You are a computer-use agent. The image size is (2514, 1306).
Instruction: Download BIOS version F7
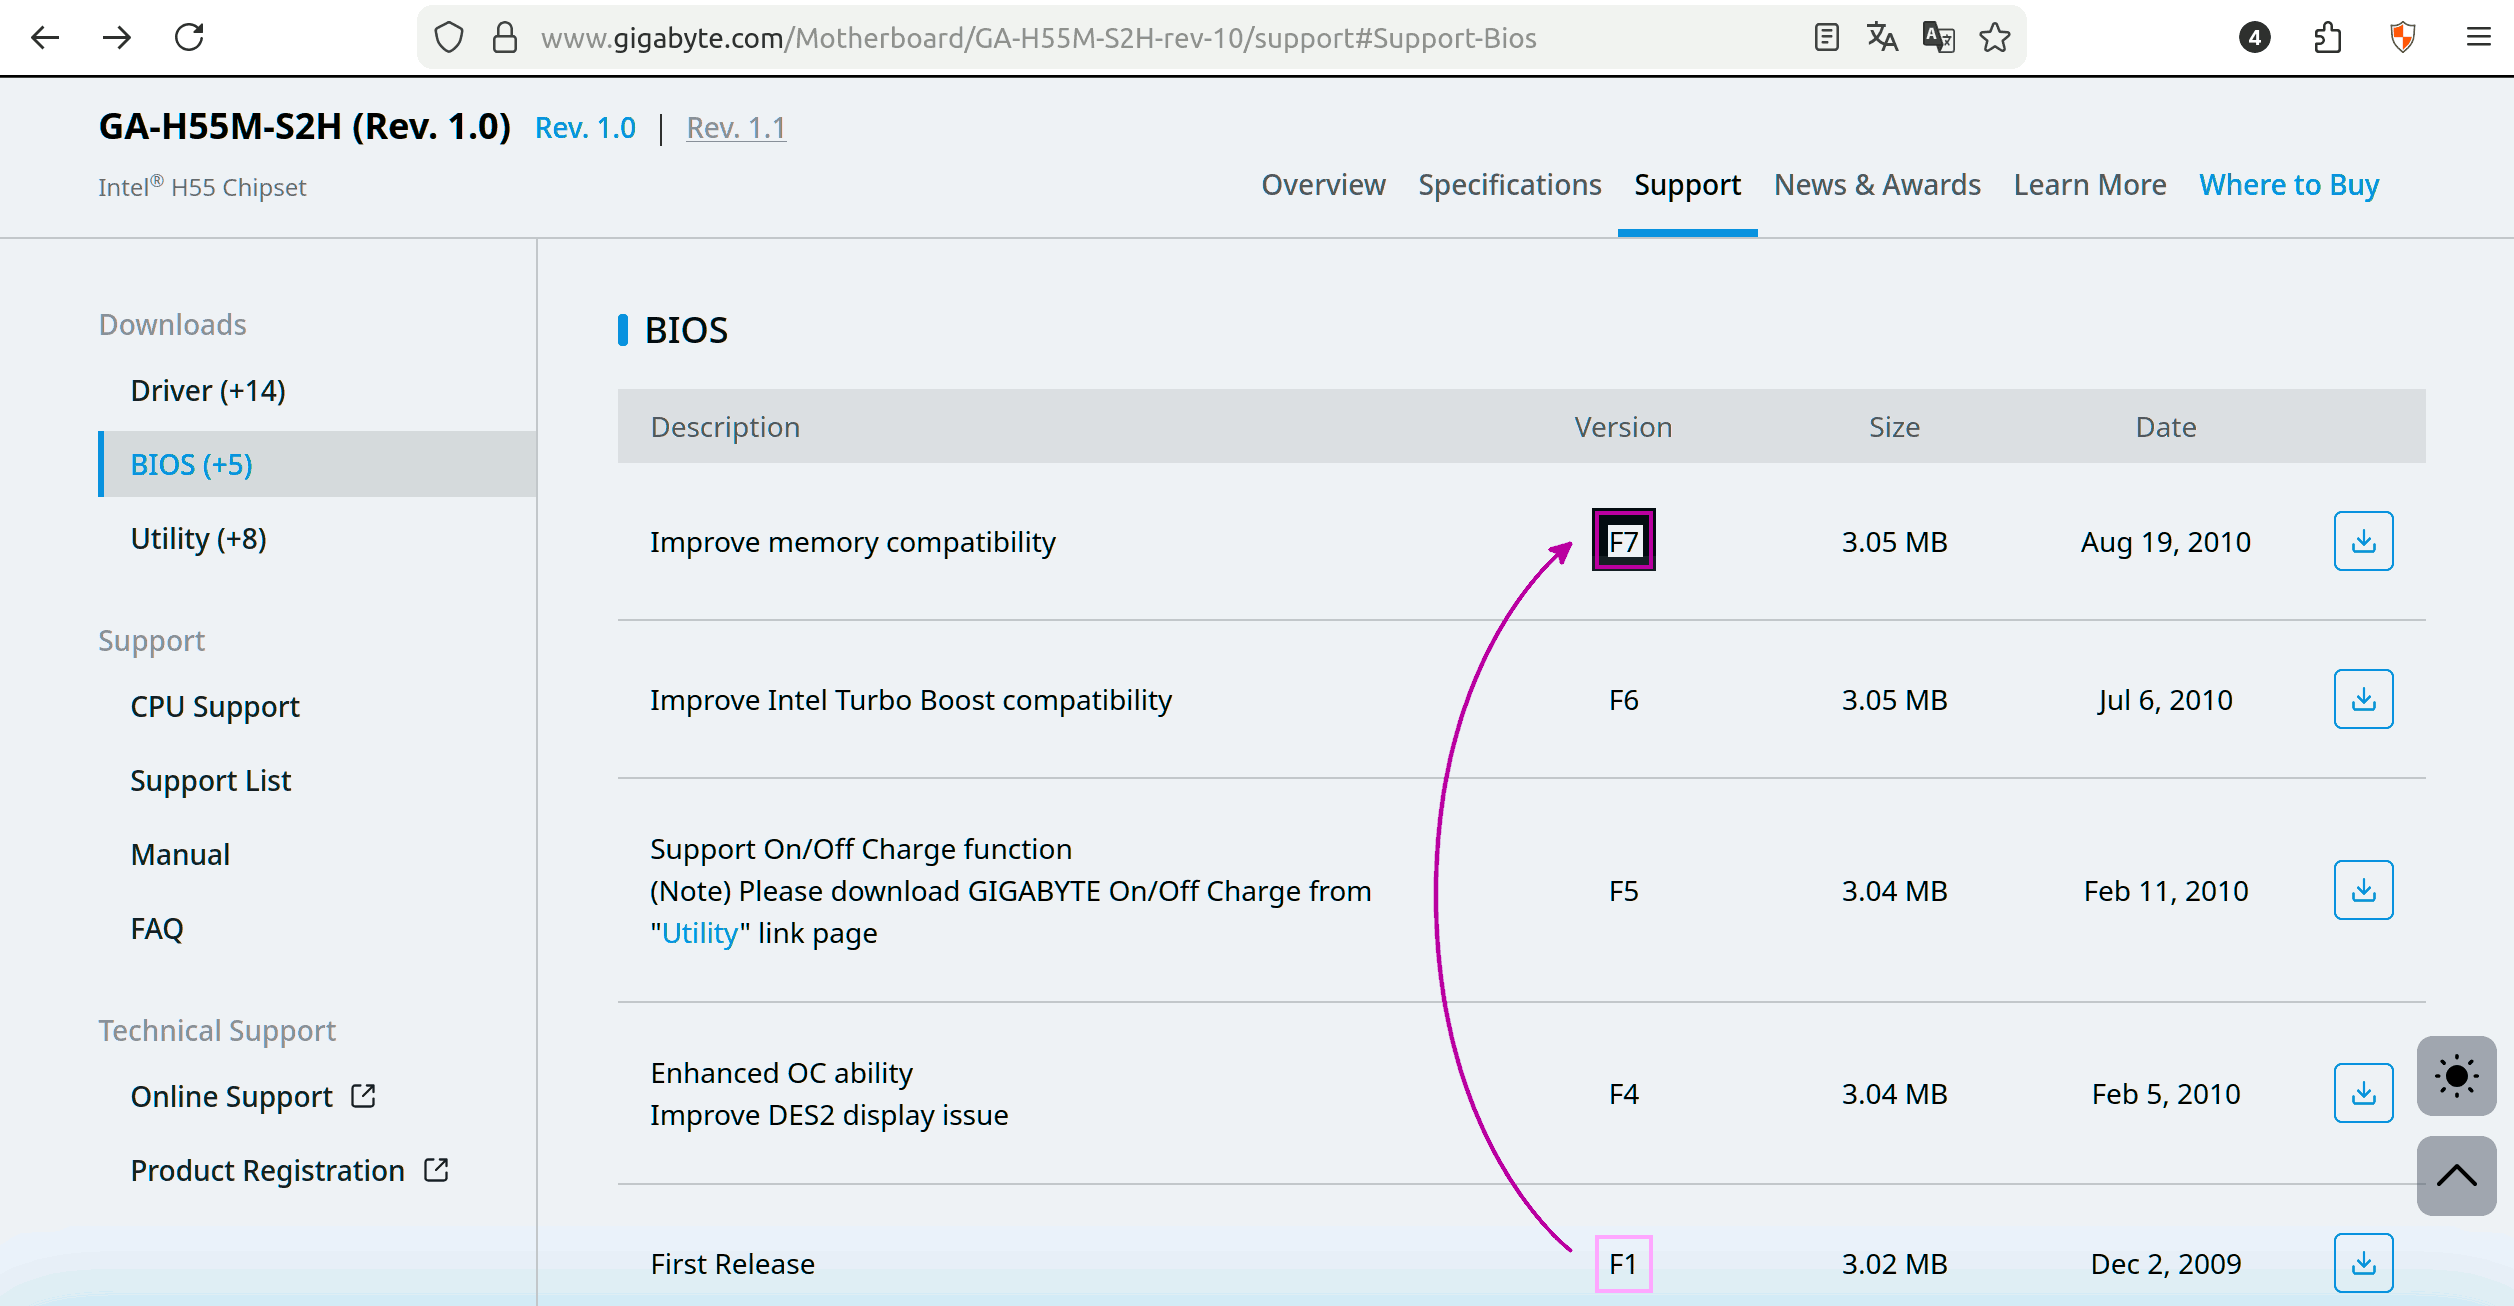click(x=2363, y=541)
